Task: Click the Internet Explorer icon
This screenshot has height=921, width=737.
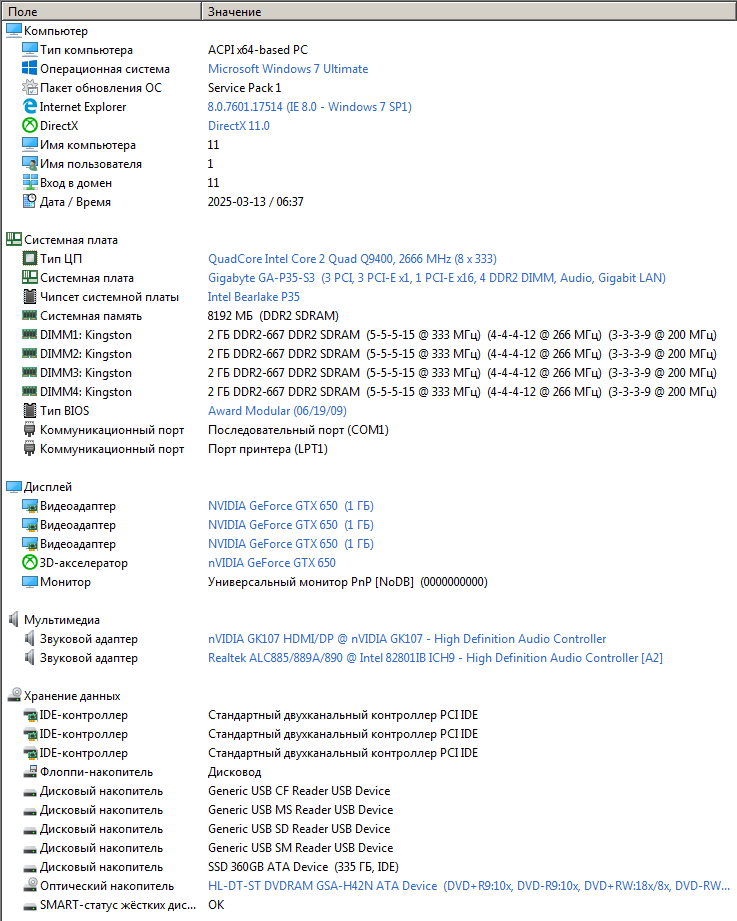Action: click(29, 106)
